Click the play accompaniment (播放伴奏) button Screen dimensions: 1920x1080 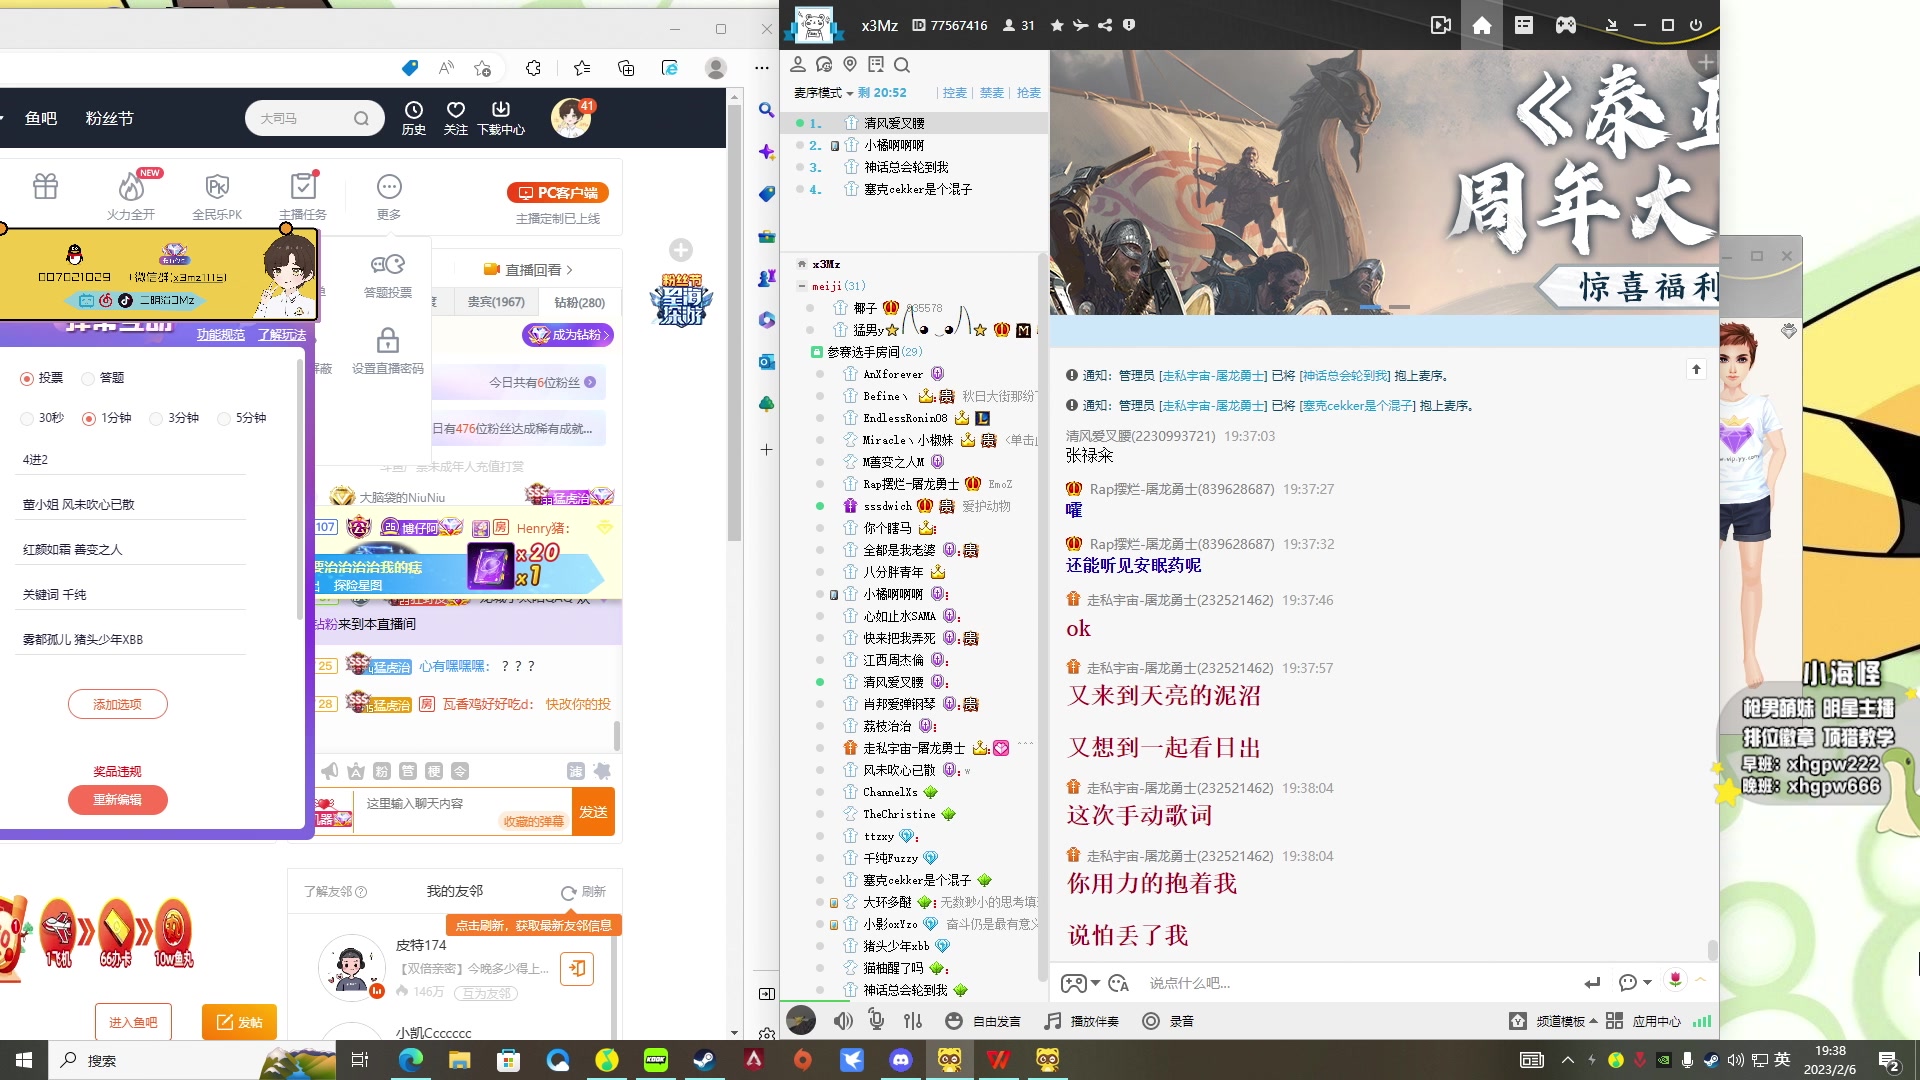point(1081,1021)
